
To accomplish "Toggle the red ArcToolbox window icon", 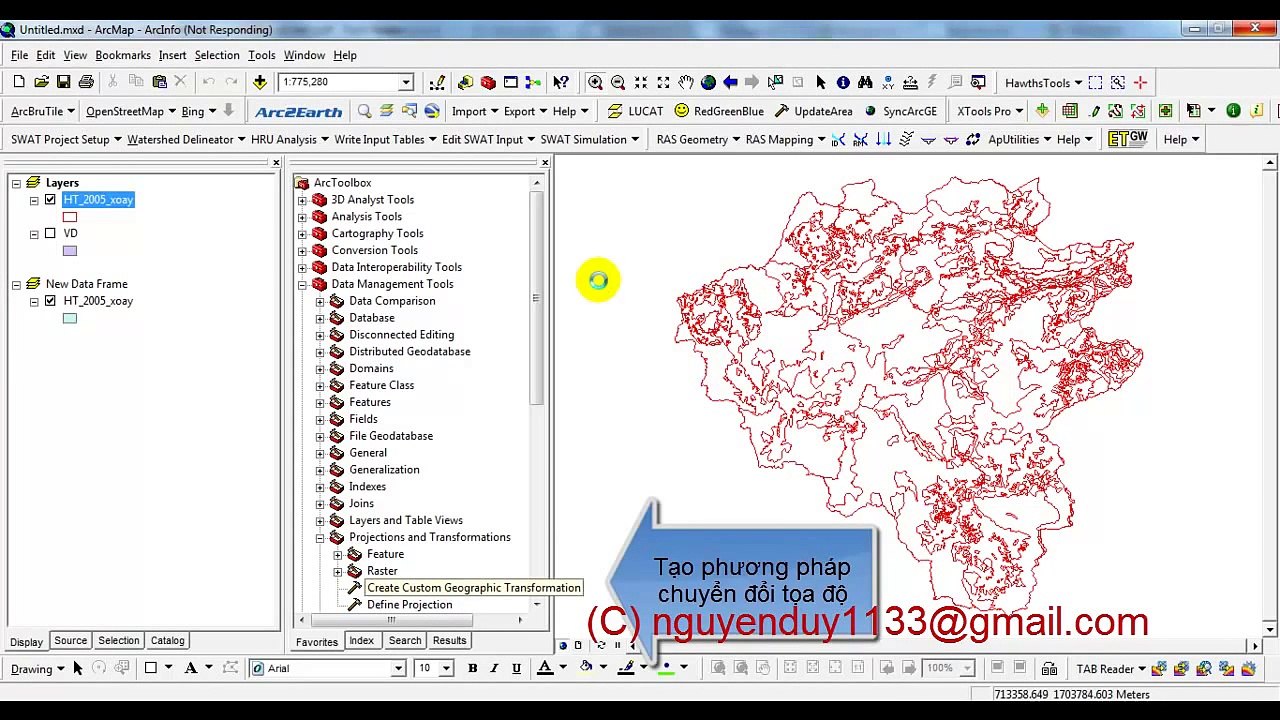I will point(488,82).
